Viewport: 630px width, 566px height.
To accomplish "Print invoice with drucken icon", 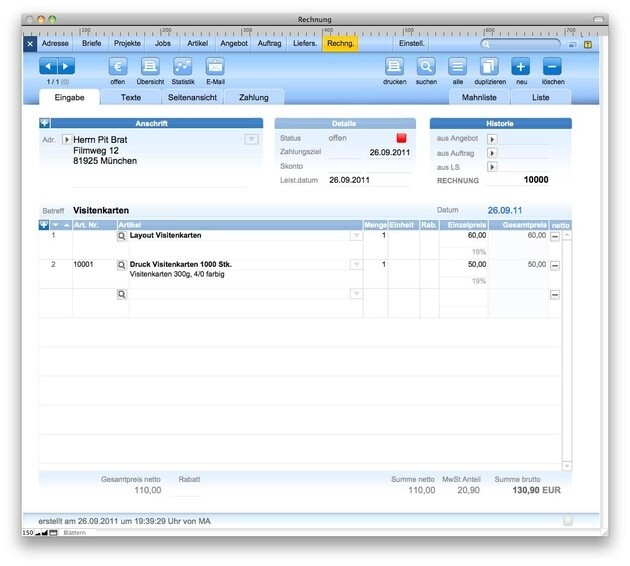I will [394, 66].
